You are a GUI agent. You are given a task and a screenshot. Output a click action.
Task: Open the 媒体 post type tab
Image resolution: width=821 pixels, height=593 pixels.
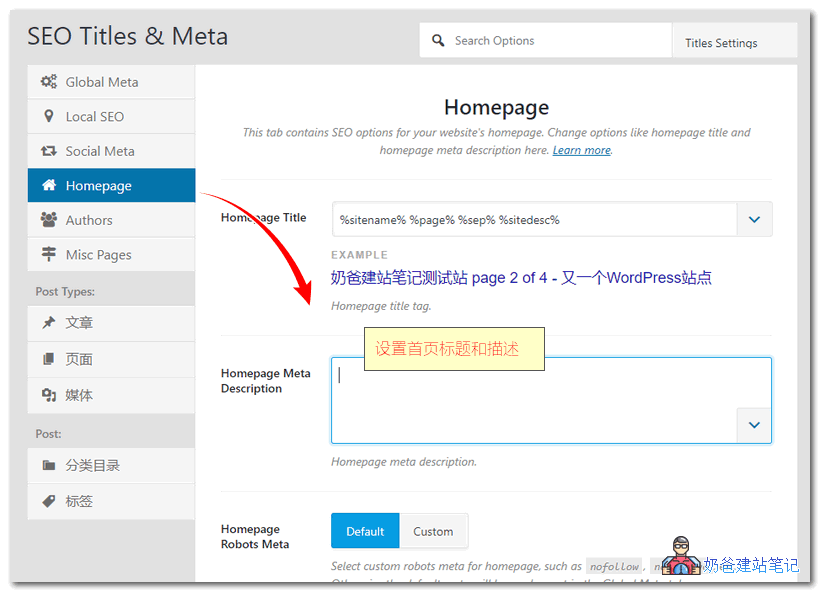pyautogui.click(x=79, y=395)
